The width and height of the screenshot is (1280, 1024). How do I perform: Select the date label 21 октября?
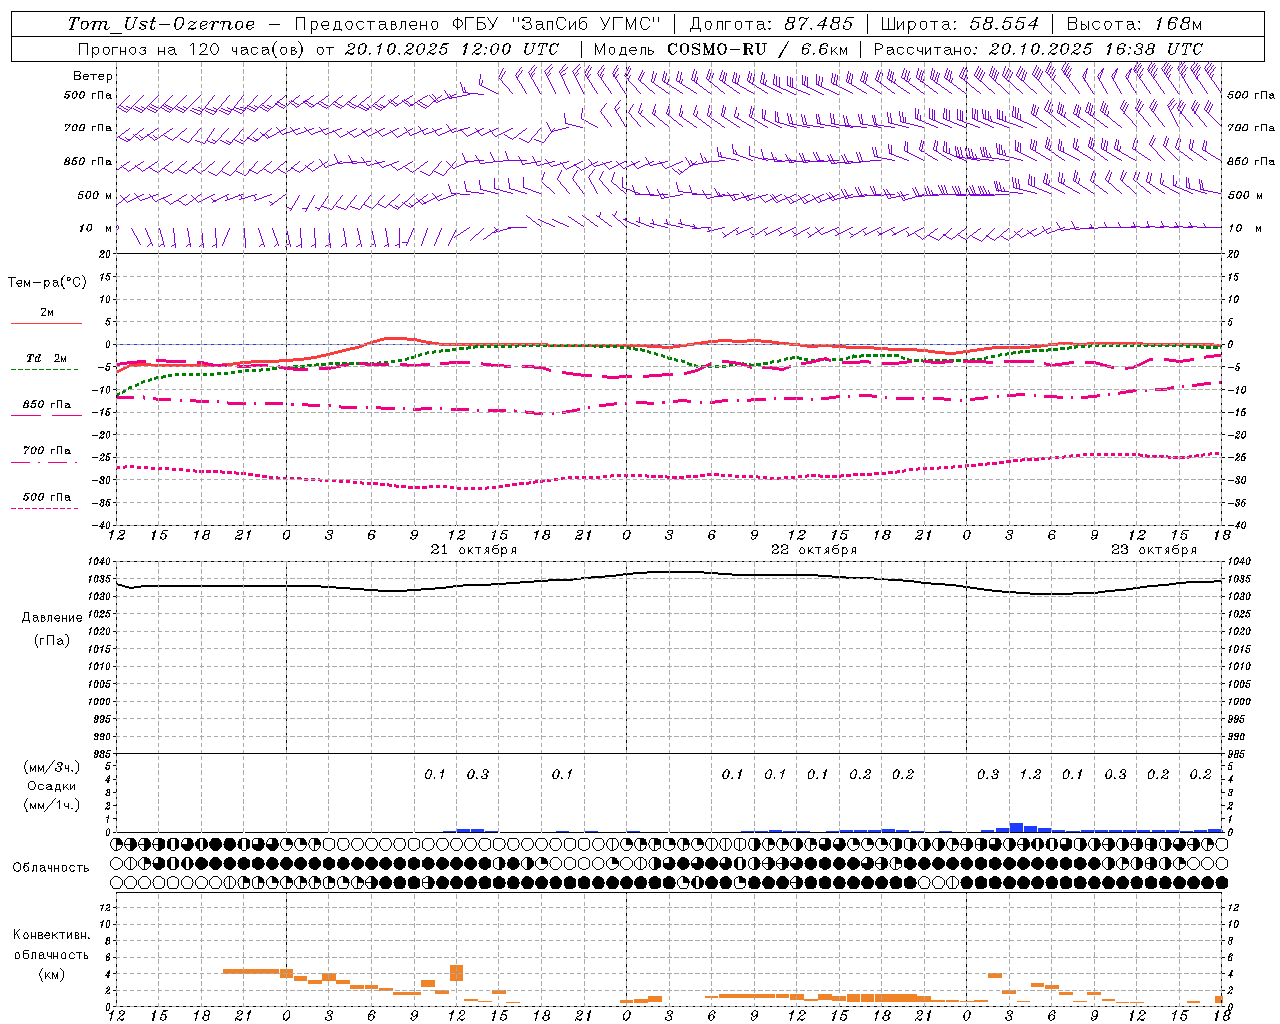[x=474, y=550]
